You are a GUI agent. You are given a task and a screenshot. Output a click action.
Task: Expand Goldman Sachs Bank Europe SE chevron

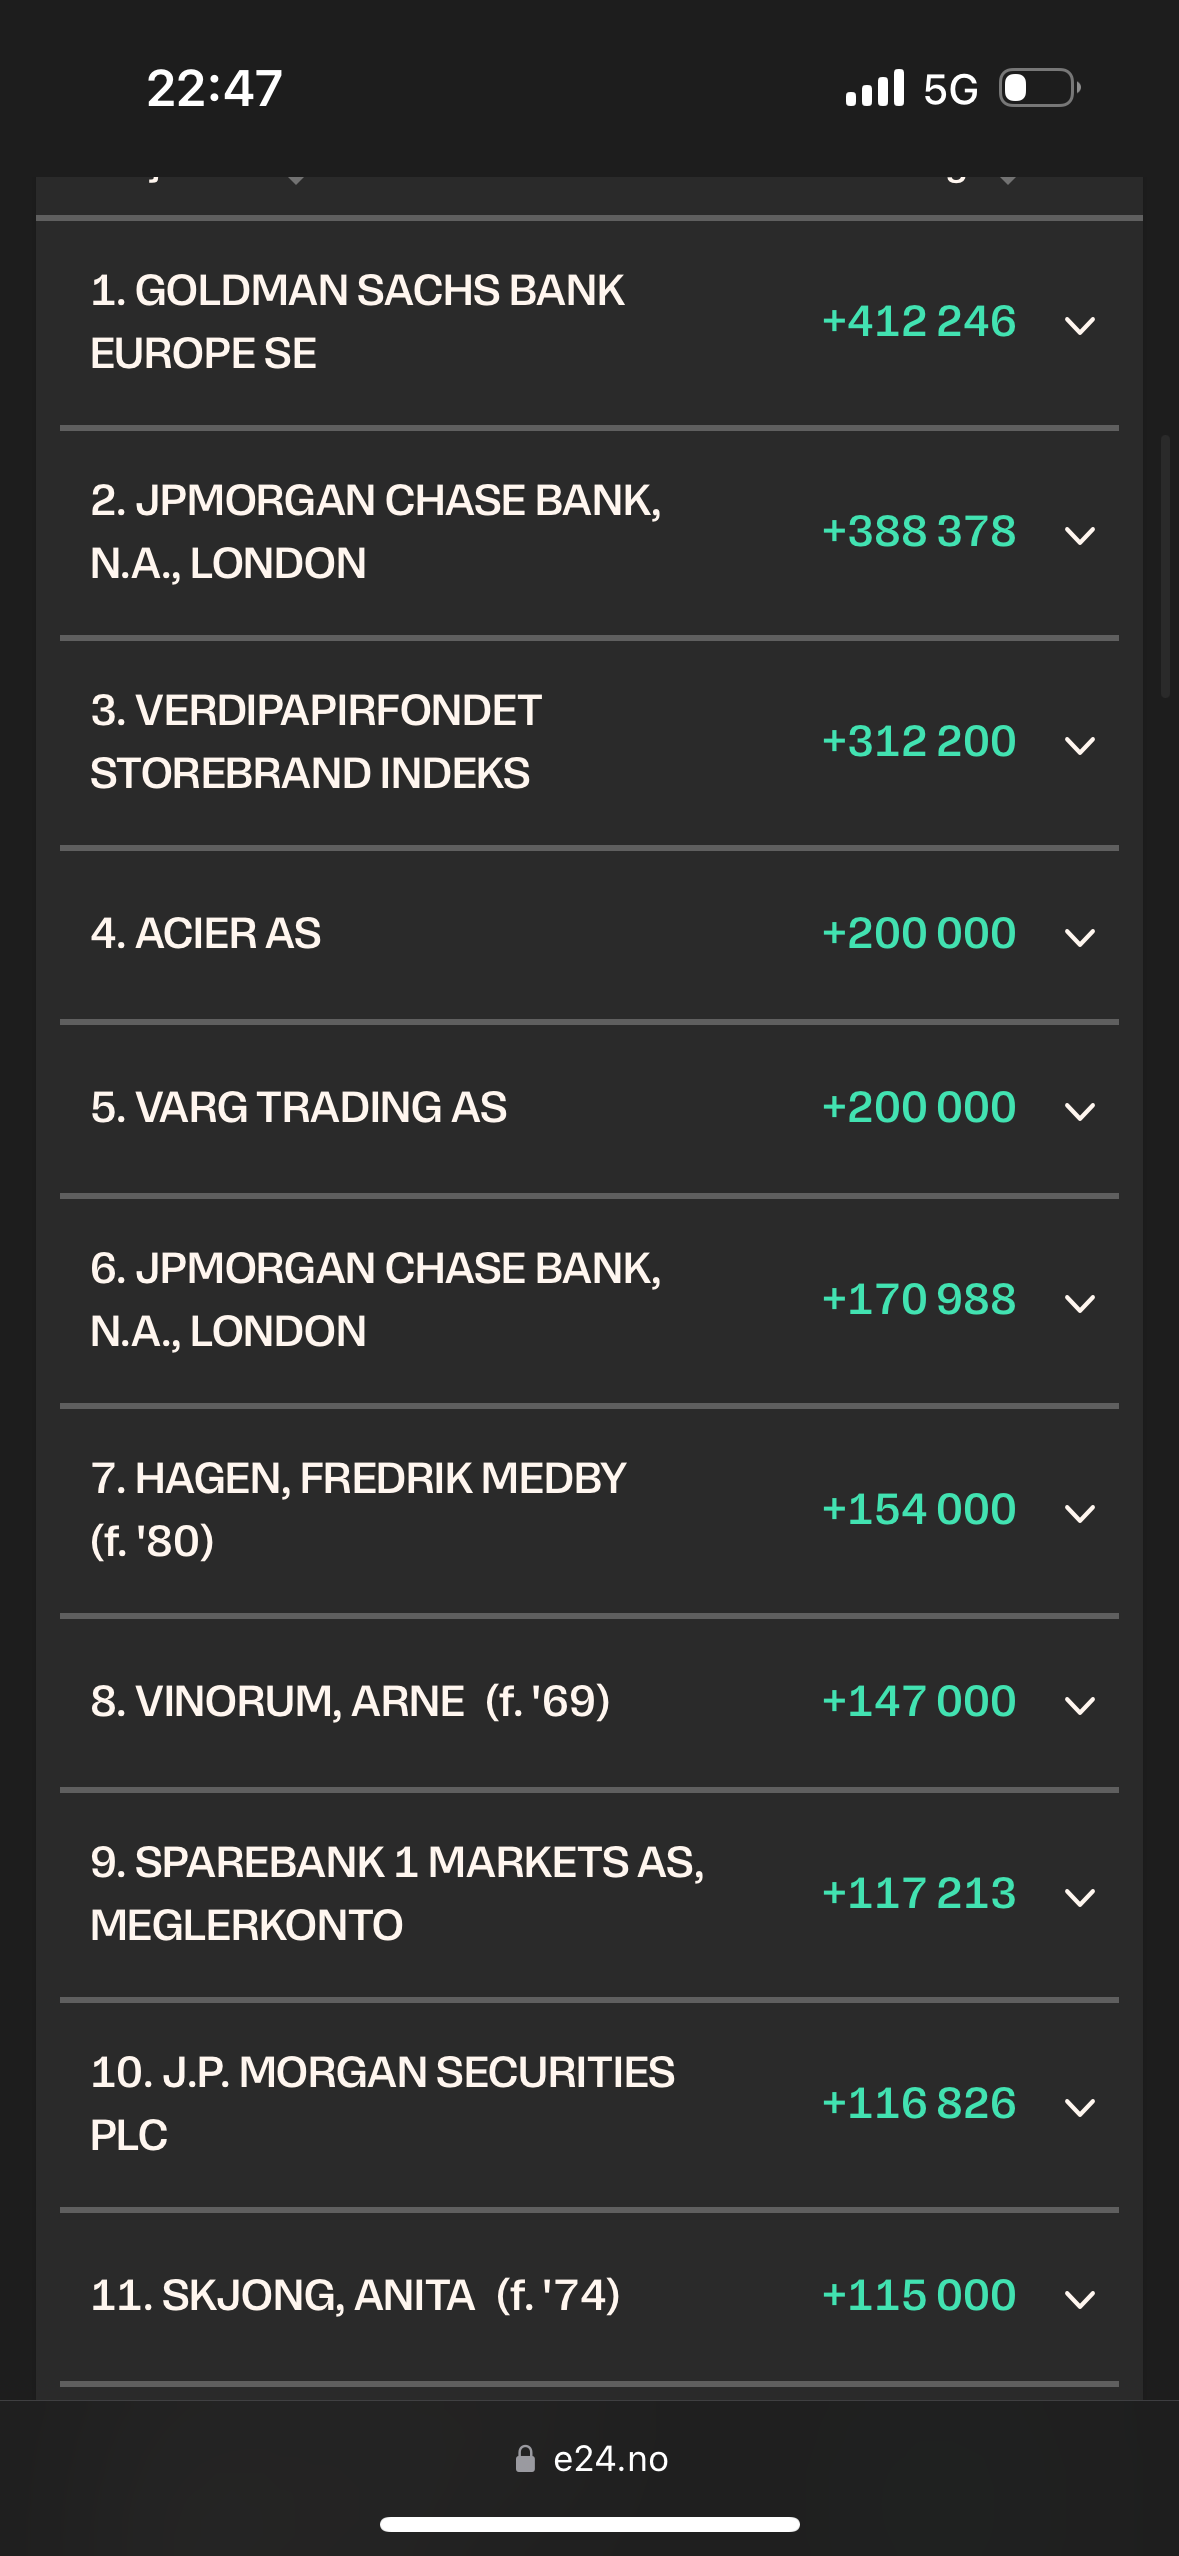[1080, 325]
